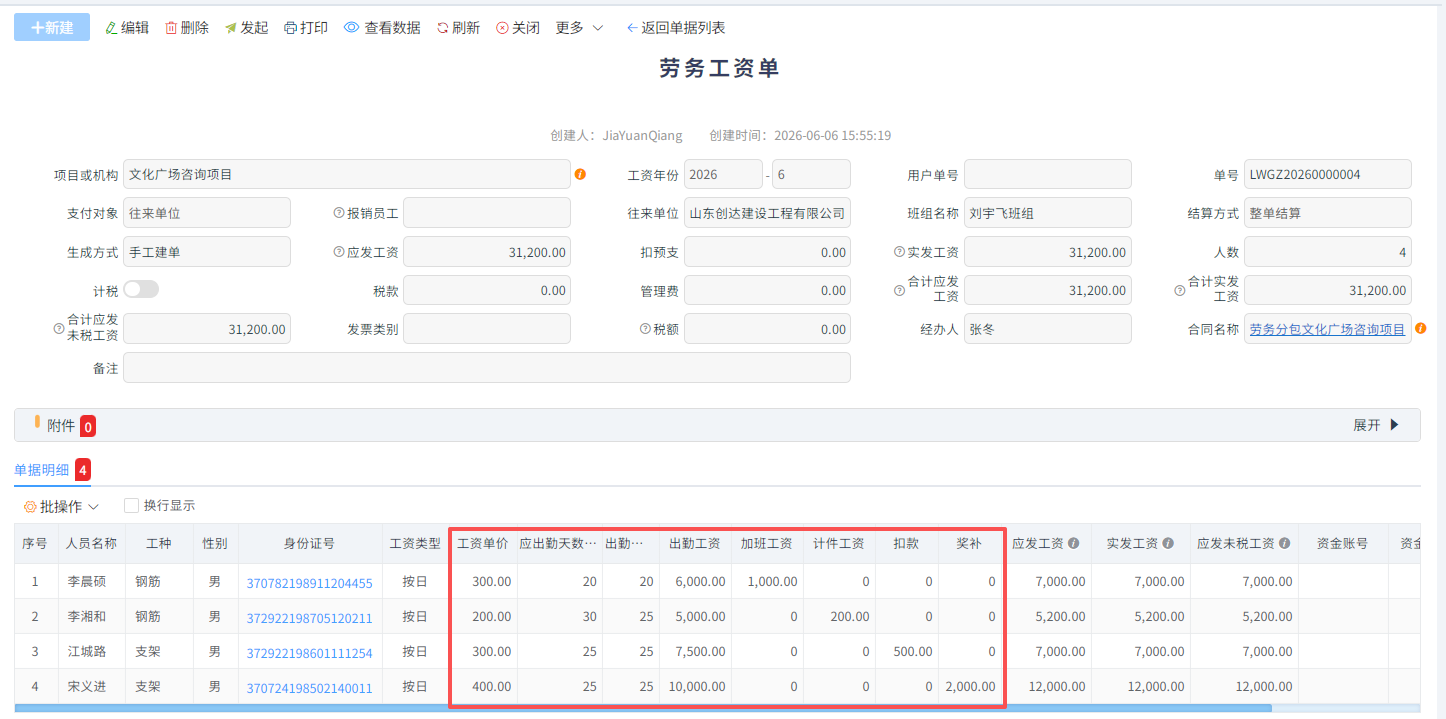The height and width of the screenshot is (719, 1446).
Task: Toggle the 计税 switch
Action: [x=141, y=289]
